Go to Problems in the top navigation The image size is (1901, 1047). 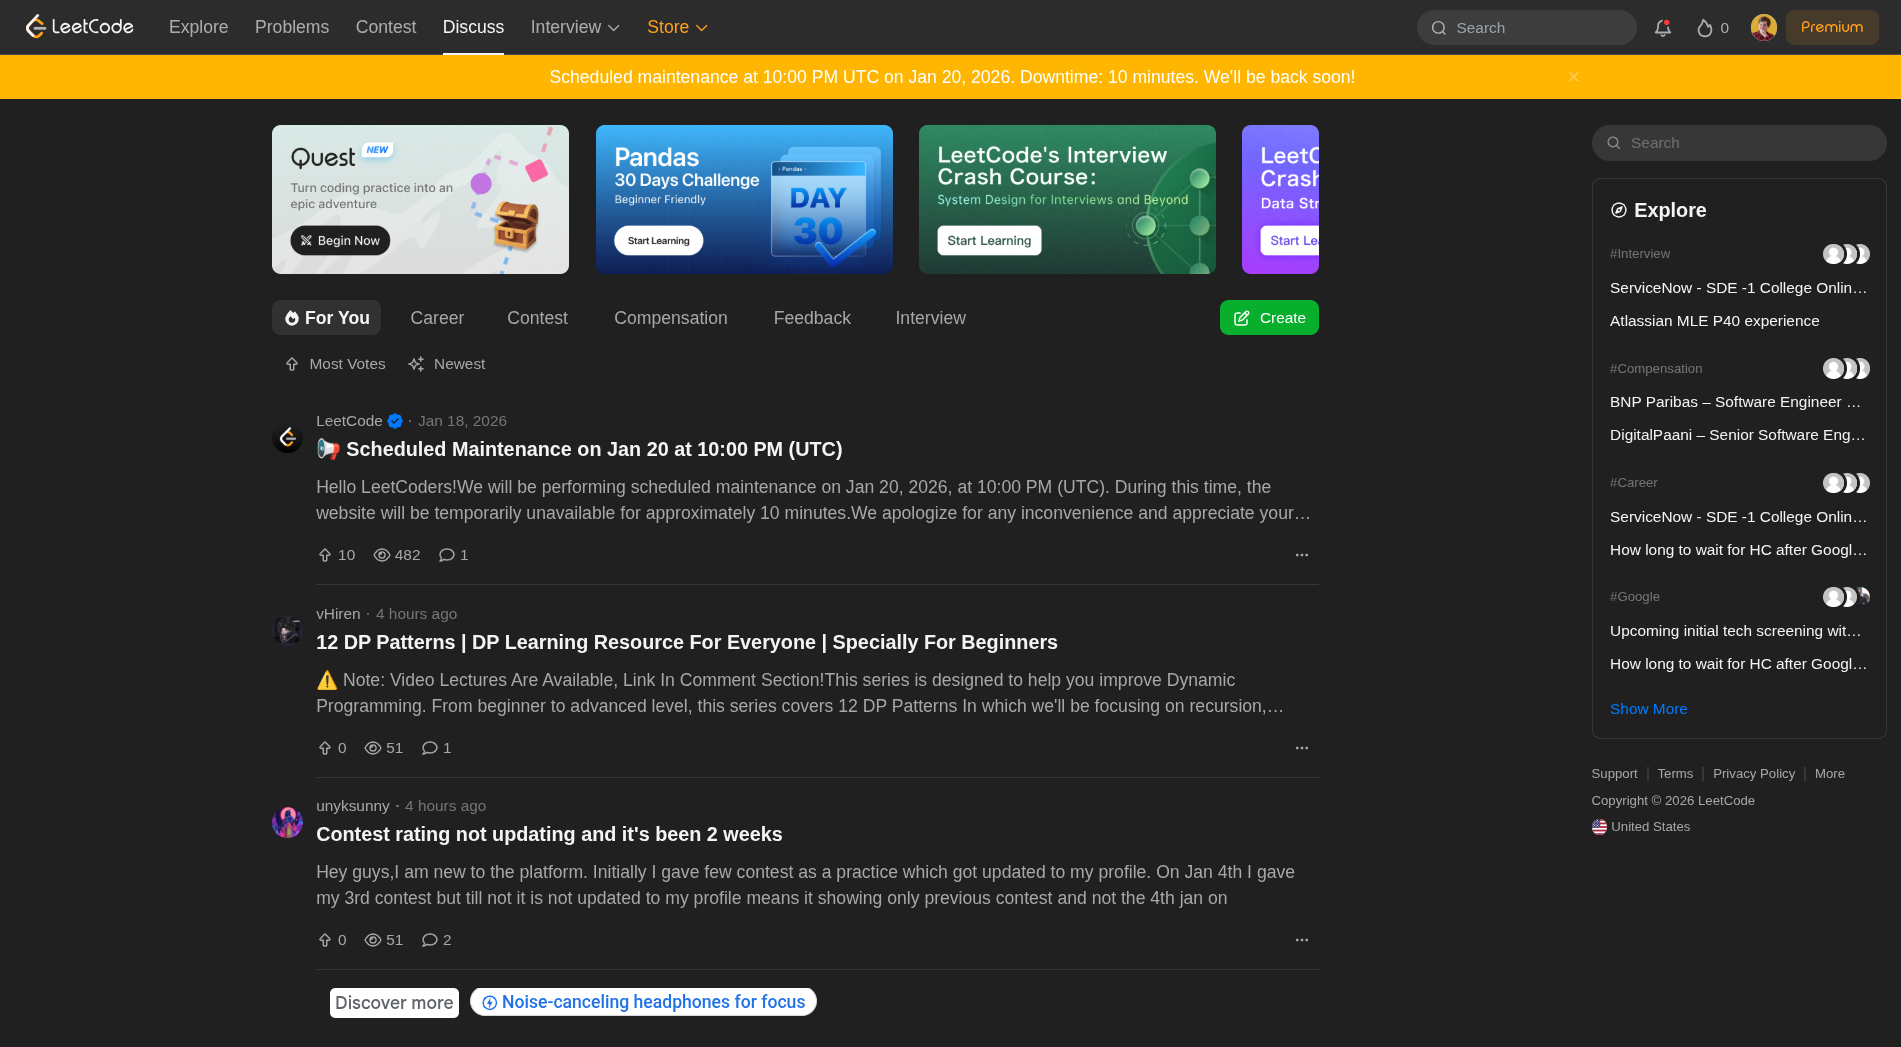pyautogui.click(x=291, y=27)
